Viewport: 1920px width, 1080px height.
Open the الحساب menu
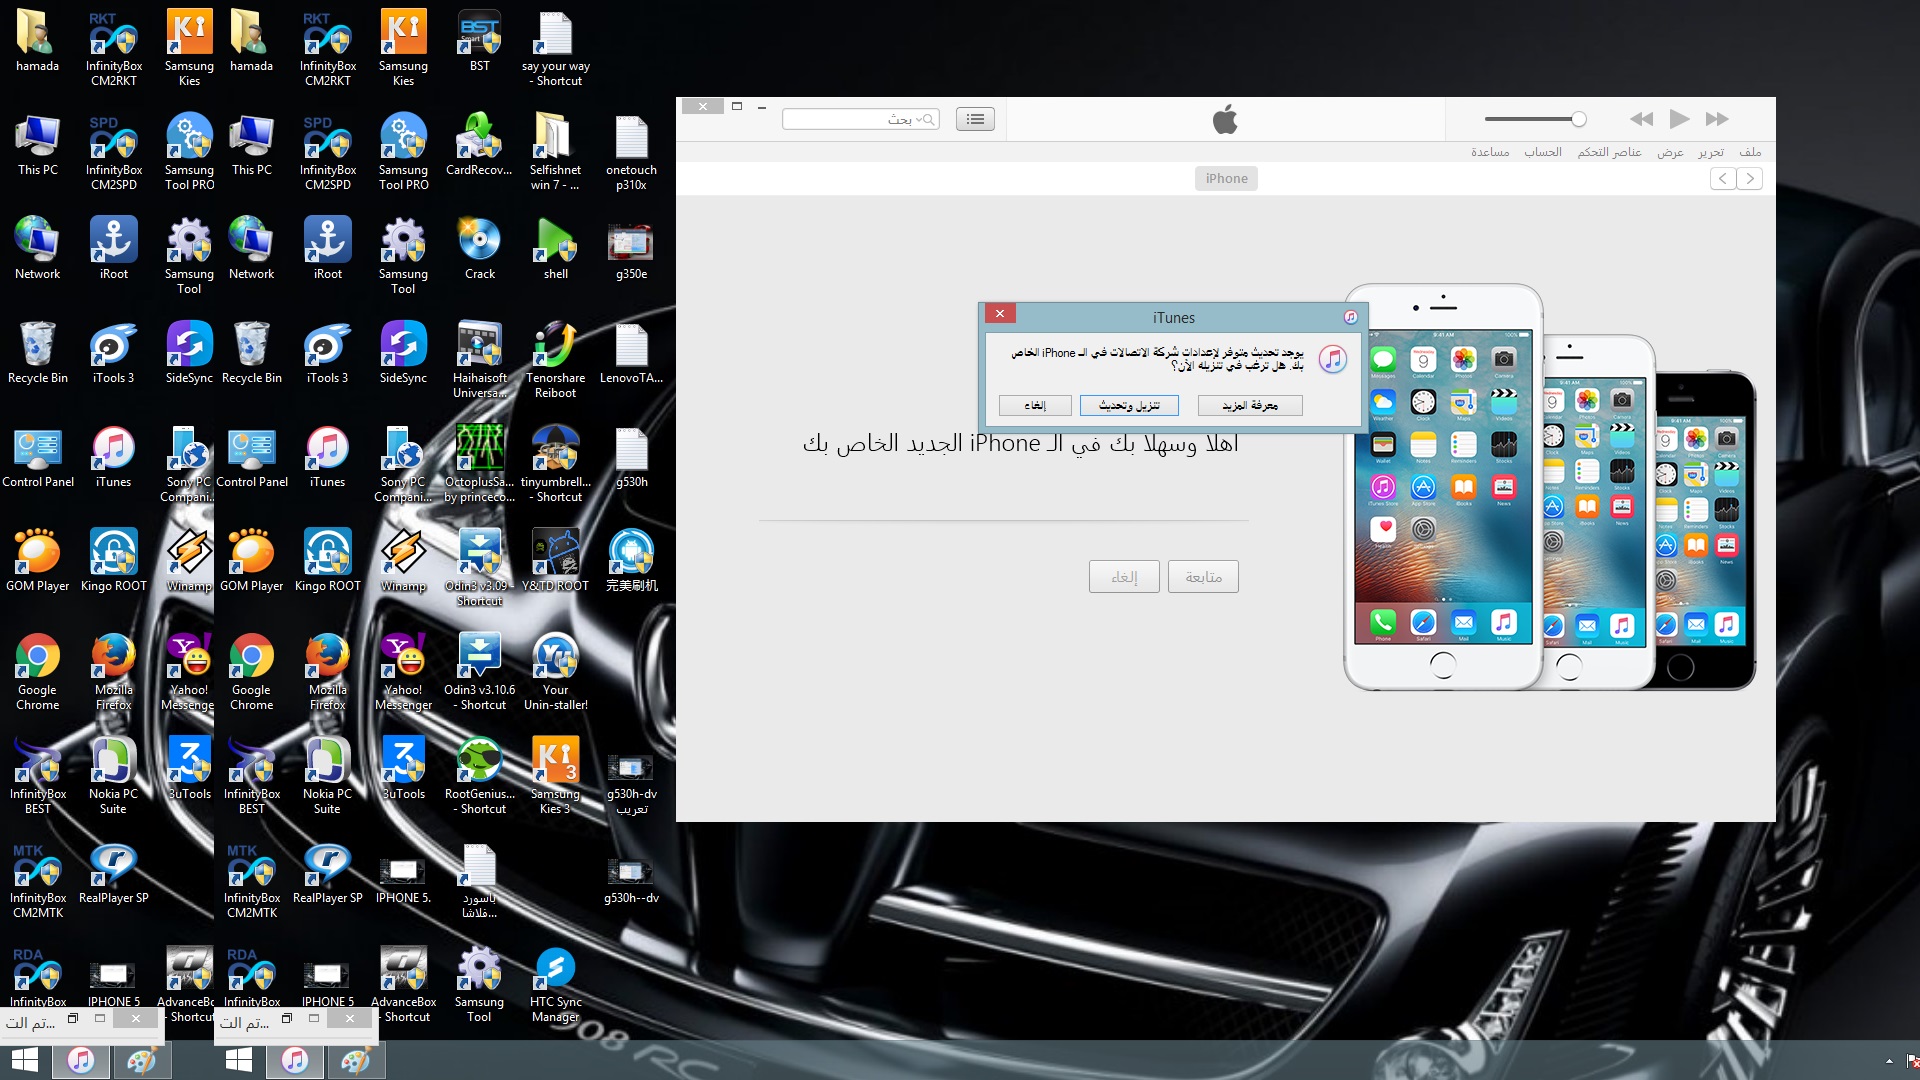click(1542, 152)
